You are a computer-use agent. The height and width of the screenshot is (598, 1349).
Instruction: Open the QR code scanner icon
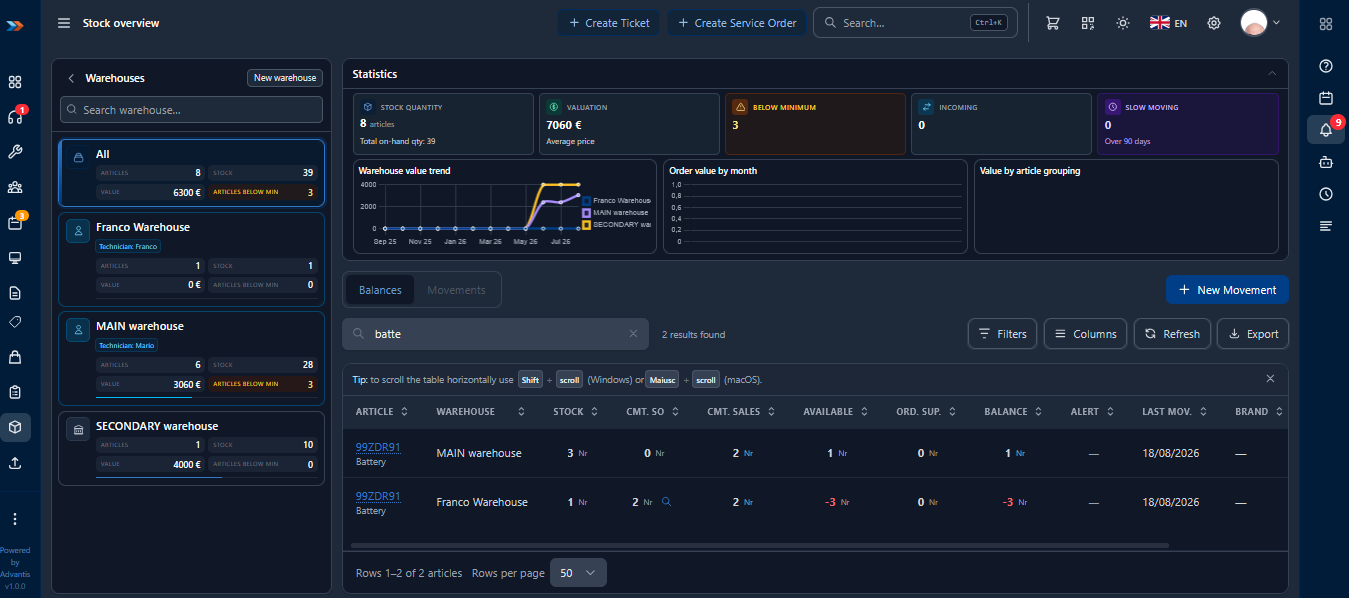point(1088,23)
